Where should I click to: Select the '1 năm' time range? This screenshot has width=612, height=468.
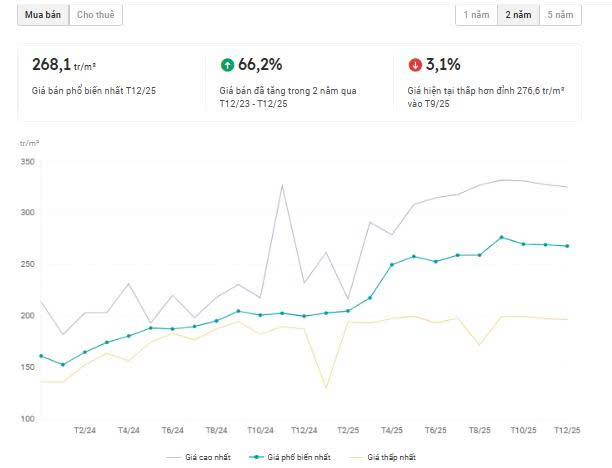(476, 15)
